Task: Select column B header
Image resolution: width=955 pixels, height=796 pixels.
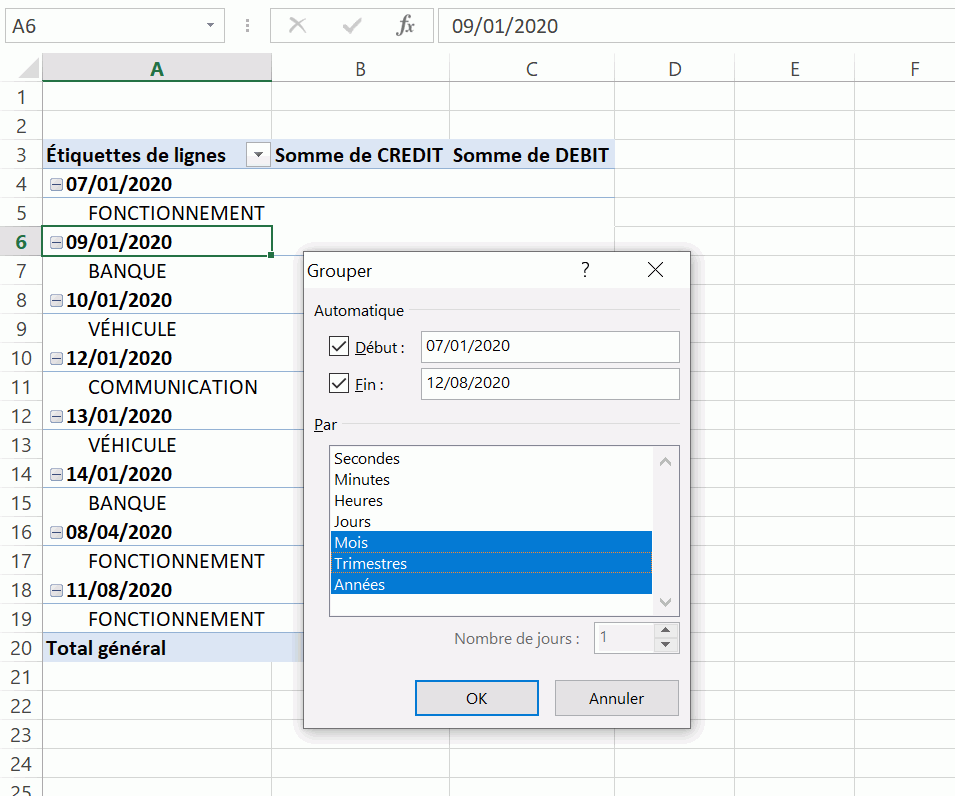Action: 360,69
